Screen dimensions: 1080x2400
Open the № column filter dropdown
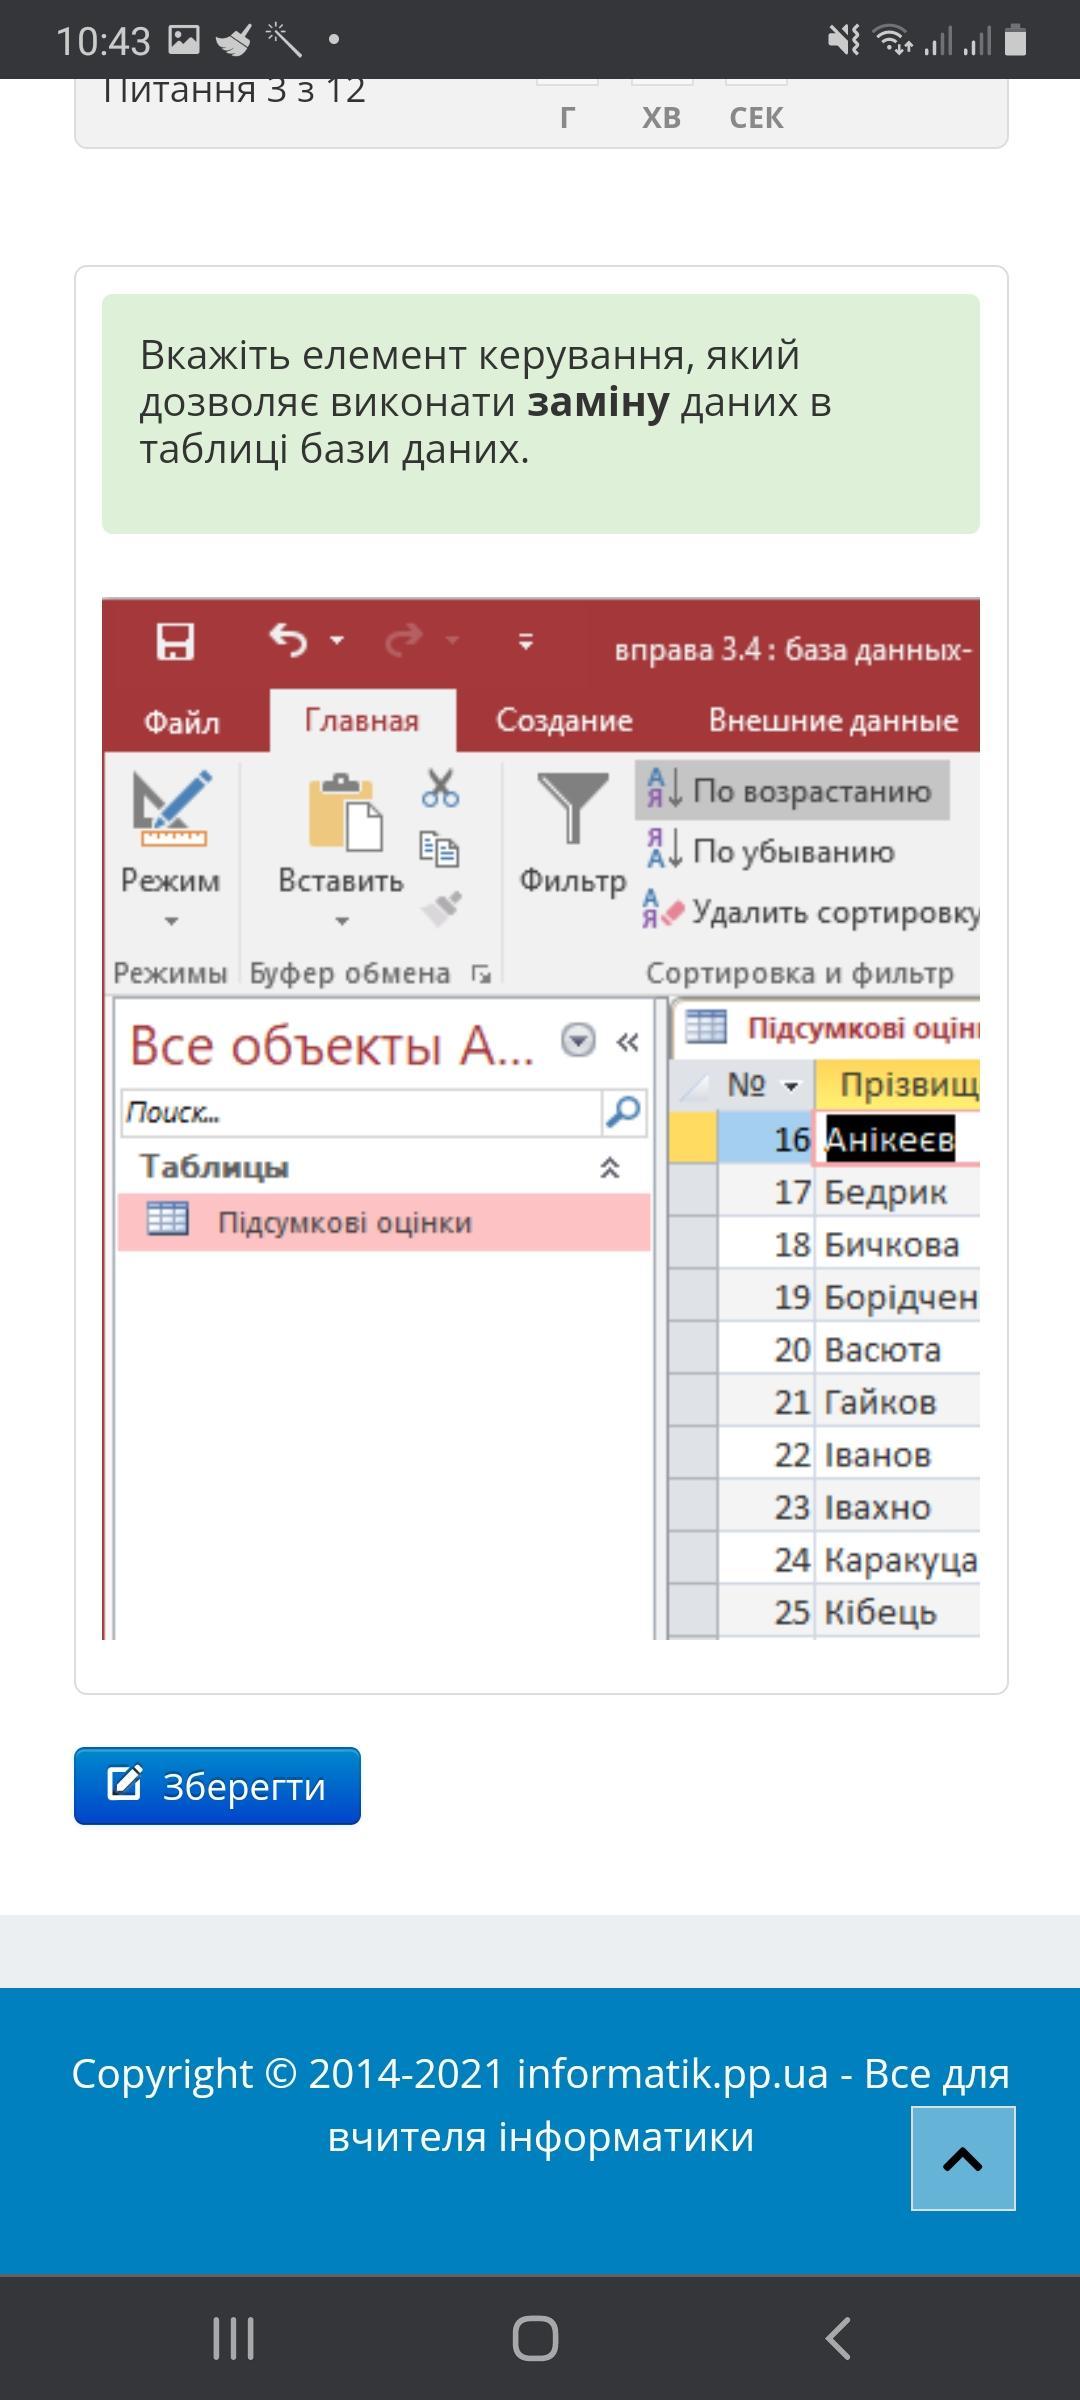[x=791, y=1086]
